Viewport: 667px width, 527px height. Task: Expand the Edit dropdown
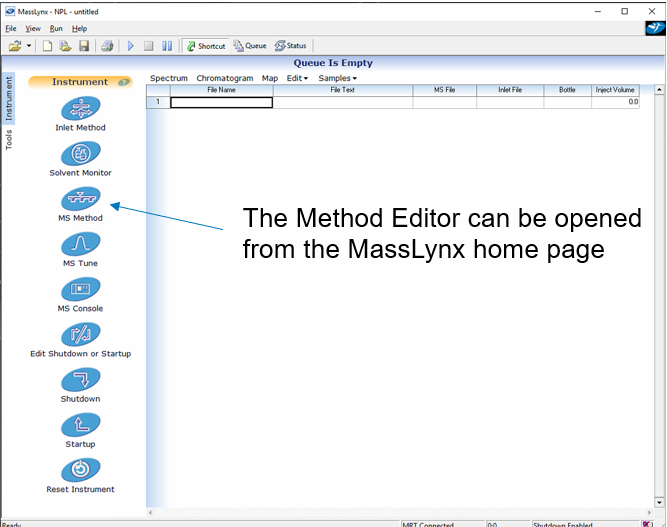(297, 78)
